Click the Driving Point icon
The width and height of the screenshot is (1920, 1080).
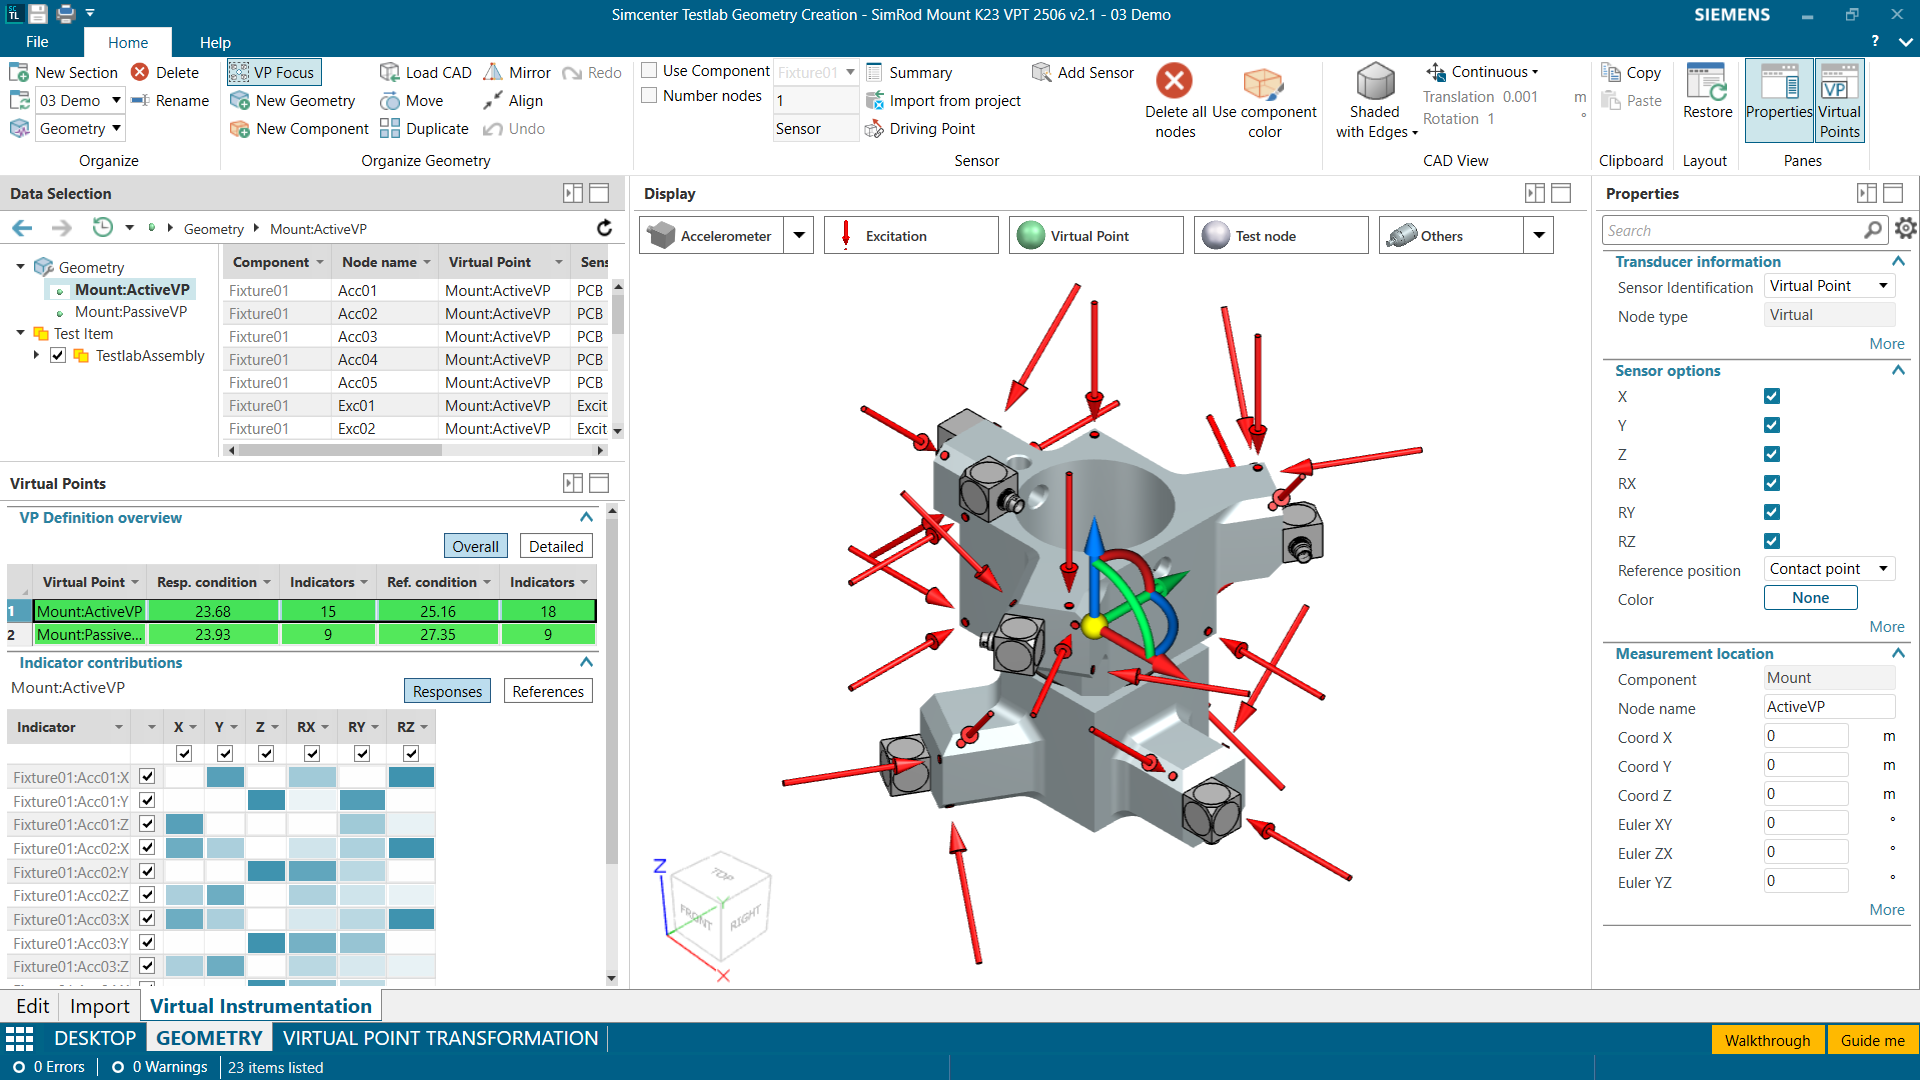pos(874,129)
